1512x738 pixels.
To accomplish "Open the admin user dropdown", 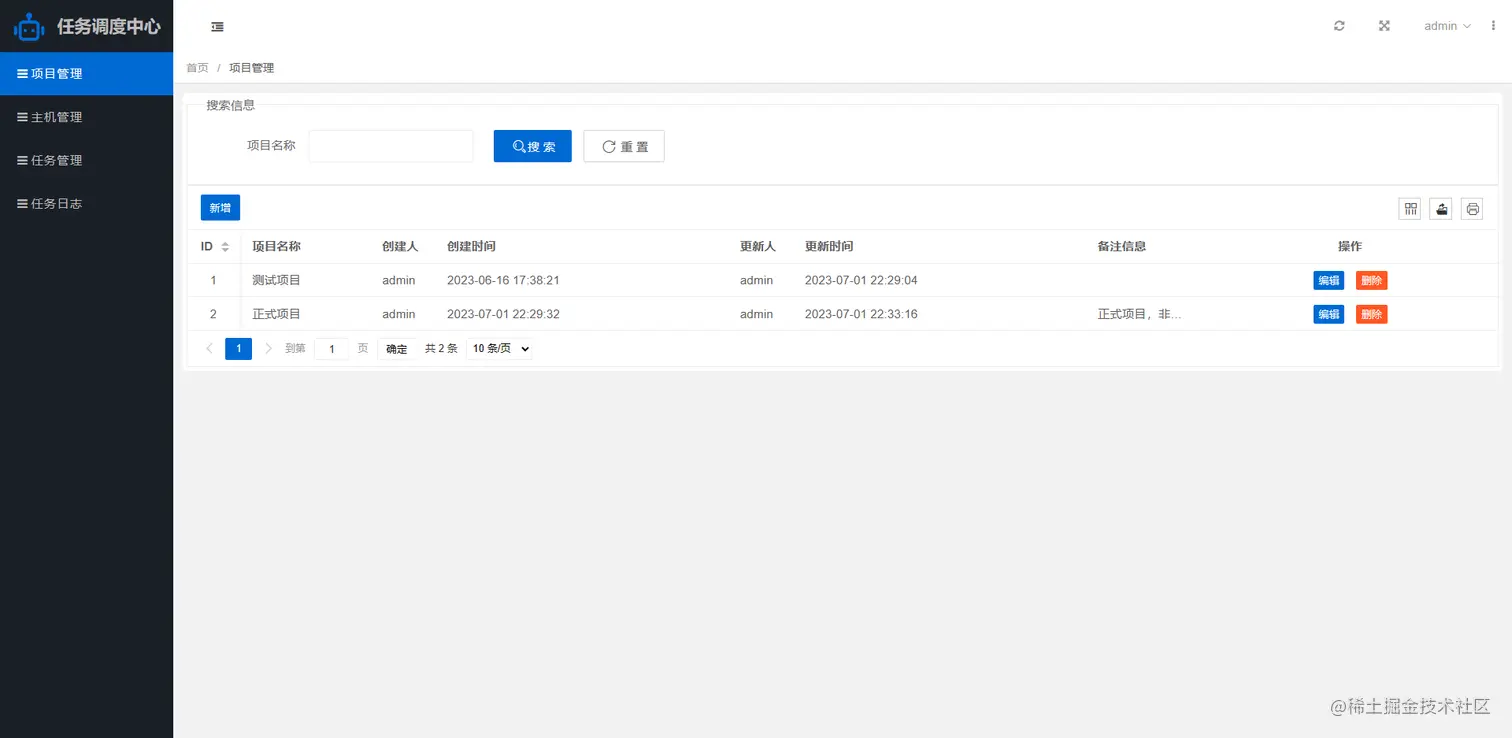I will 1447,26.
